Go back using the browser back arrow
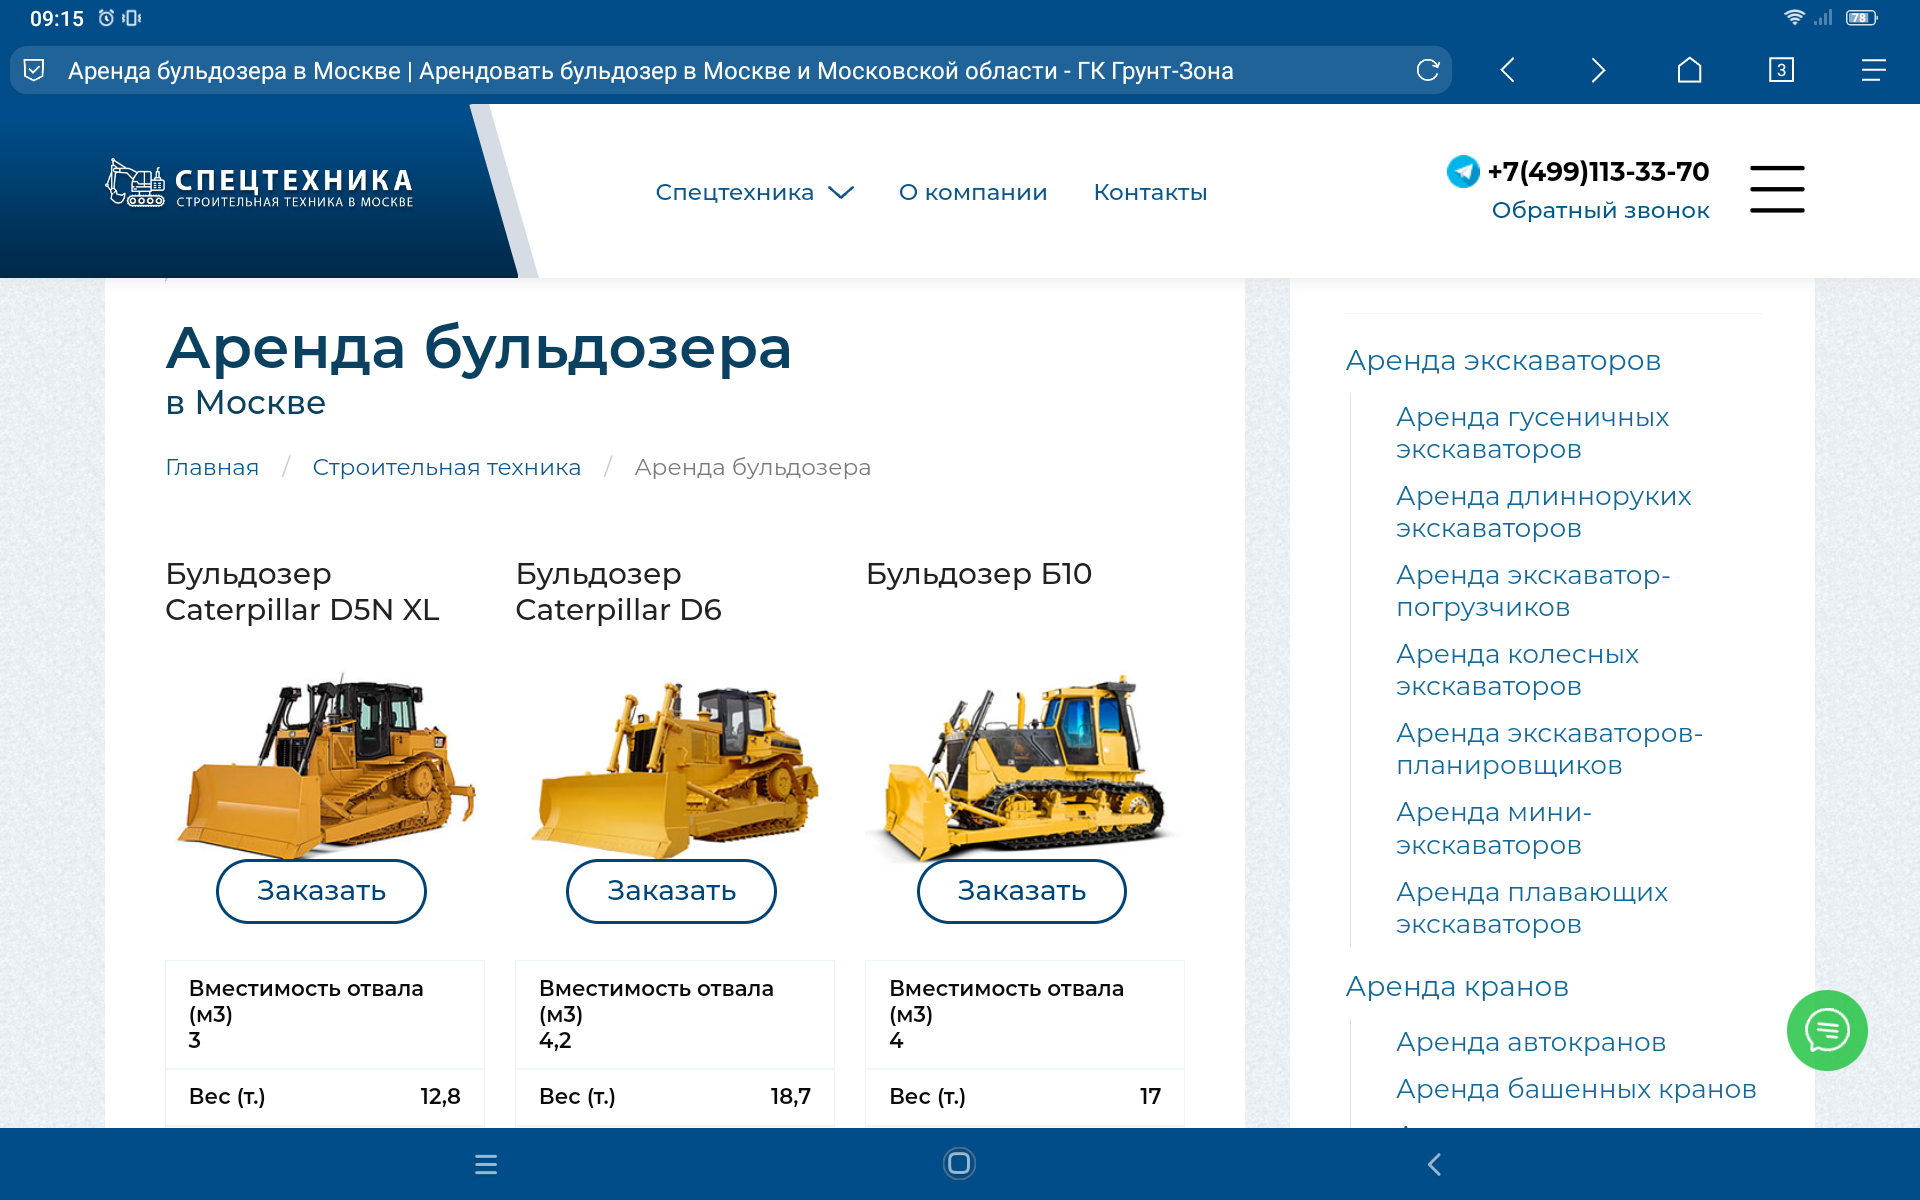The width and height of the screenshot is (1920, 1200). (1508, 70)
